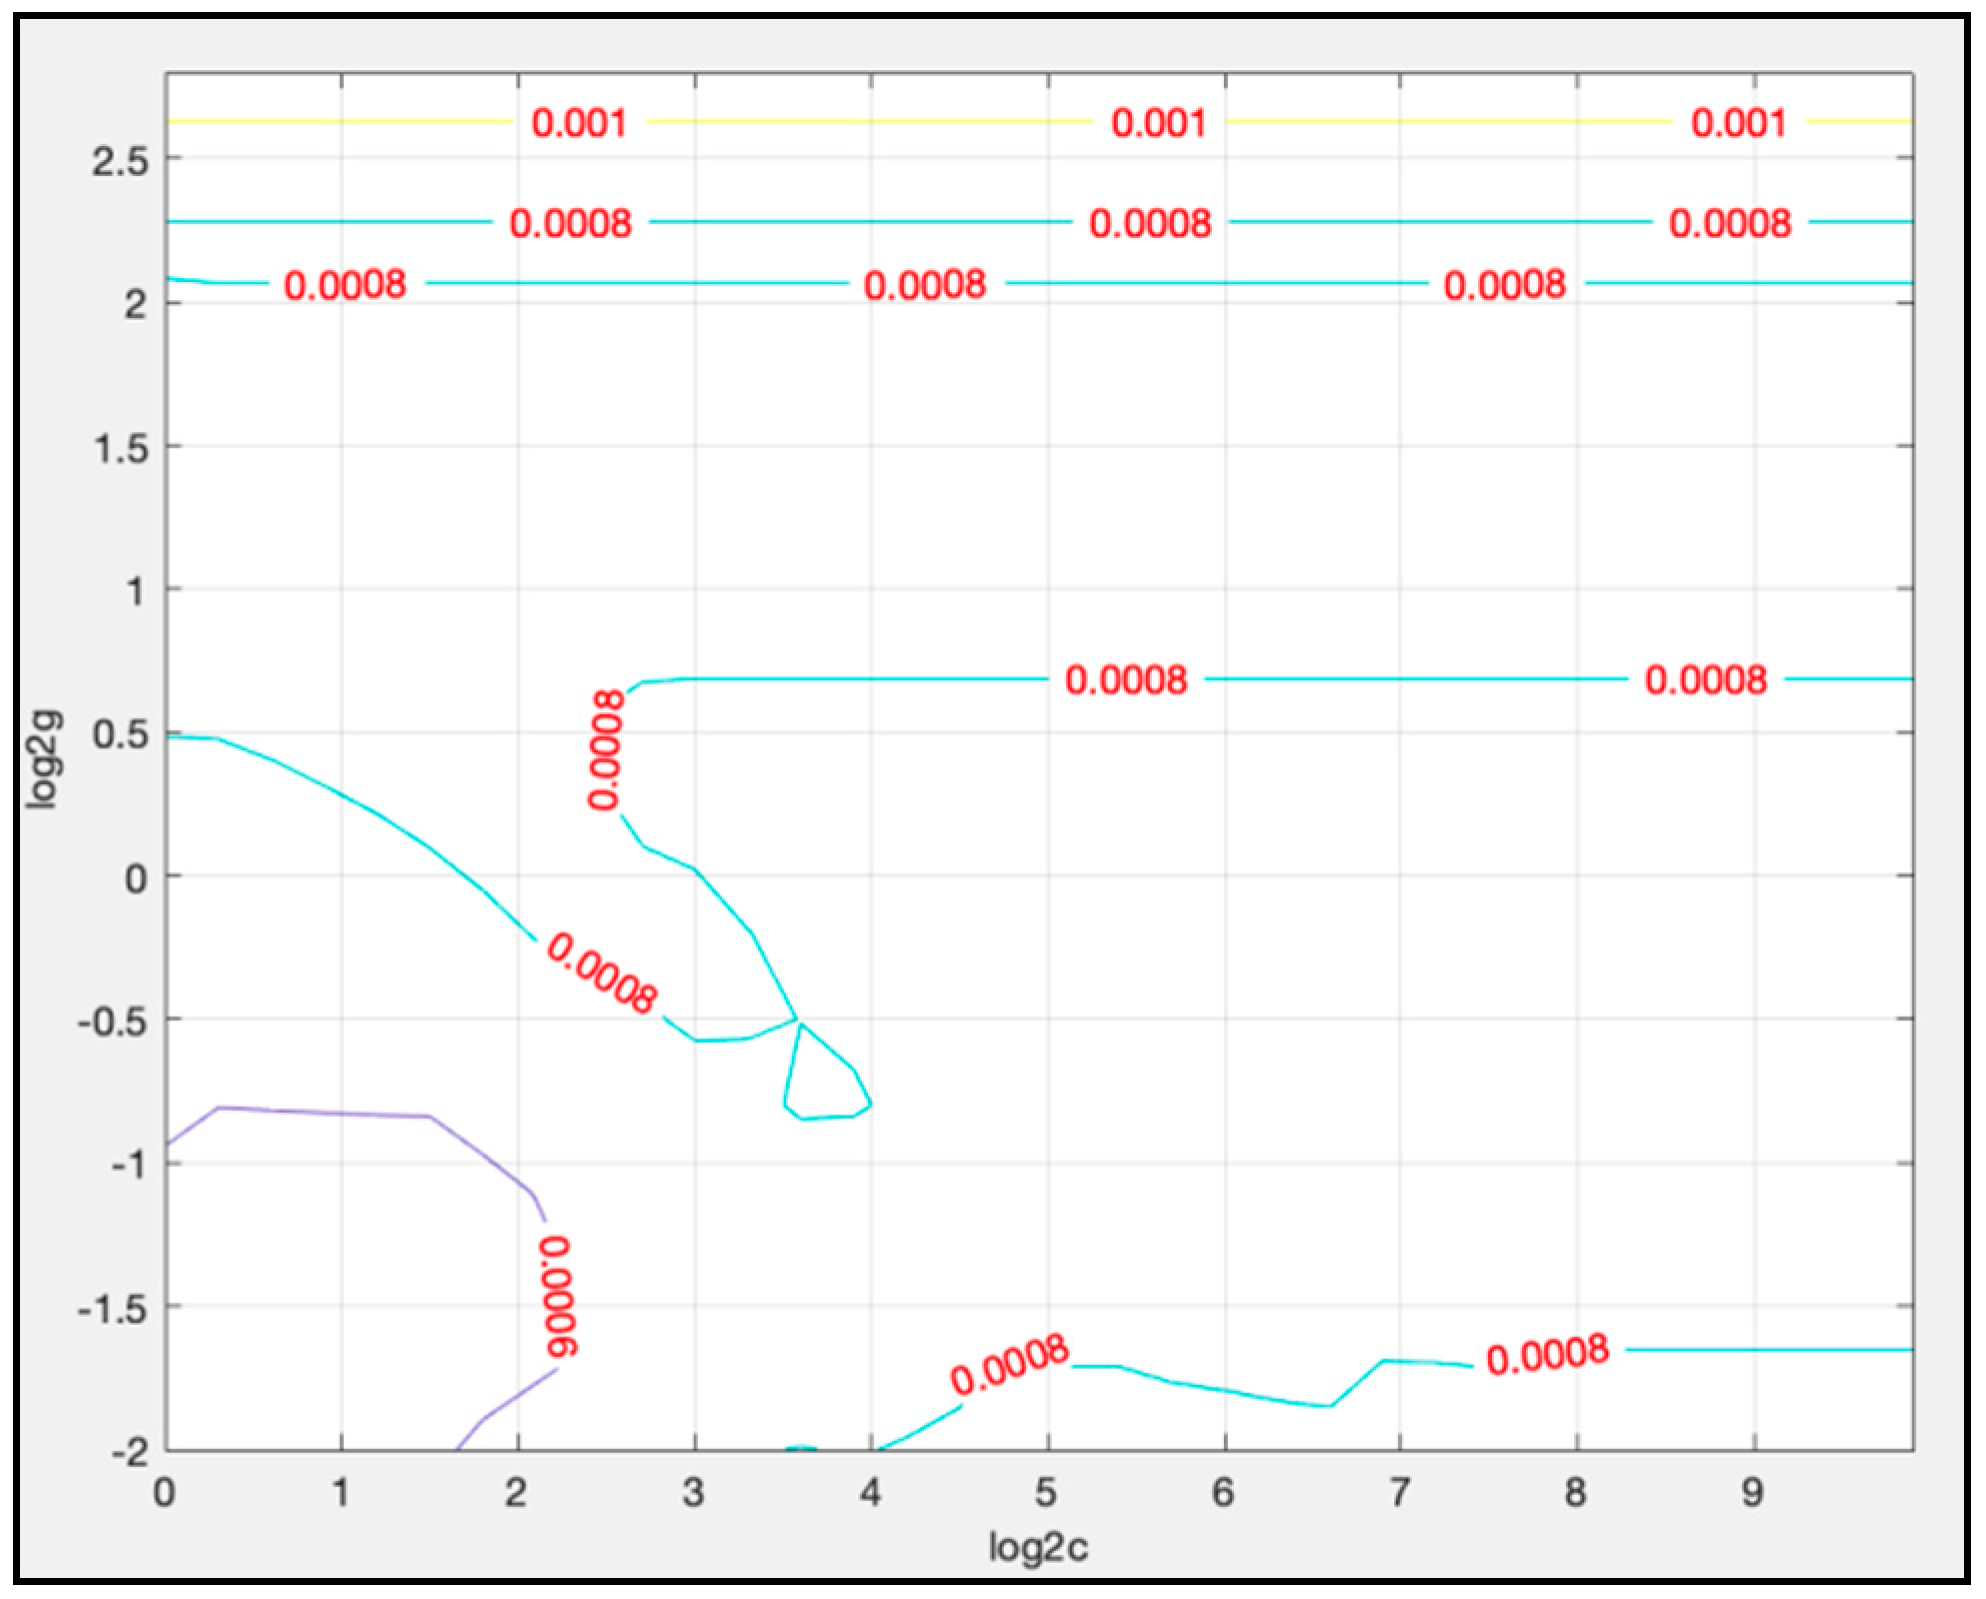The height and width of the screenshot is (1599, 1986).
Task: Click the x-axis tick label 9
Action: [1752, 1493]
